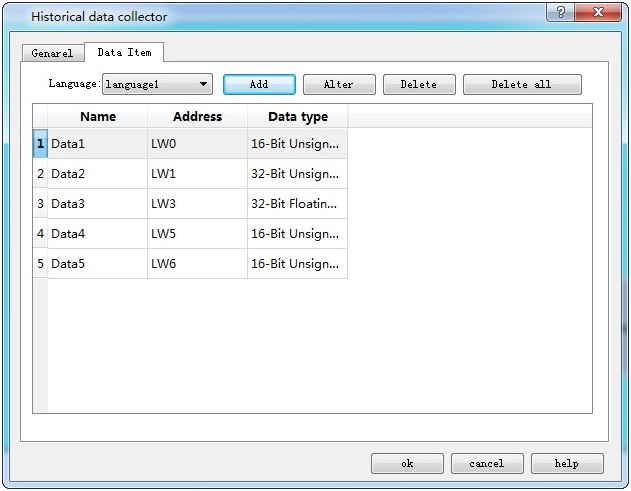Confirm with the ok button
The height and width of the screenshot is (491, 631).
pos(407,463)
